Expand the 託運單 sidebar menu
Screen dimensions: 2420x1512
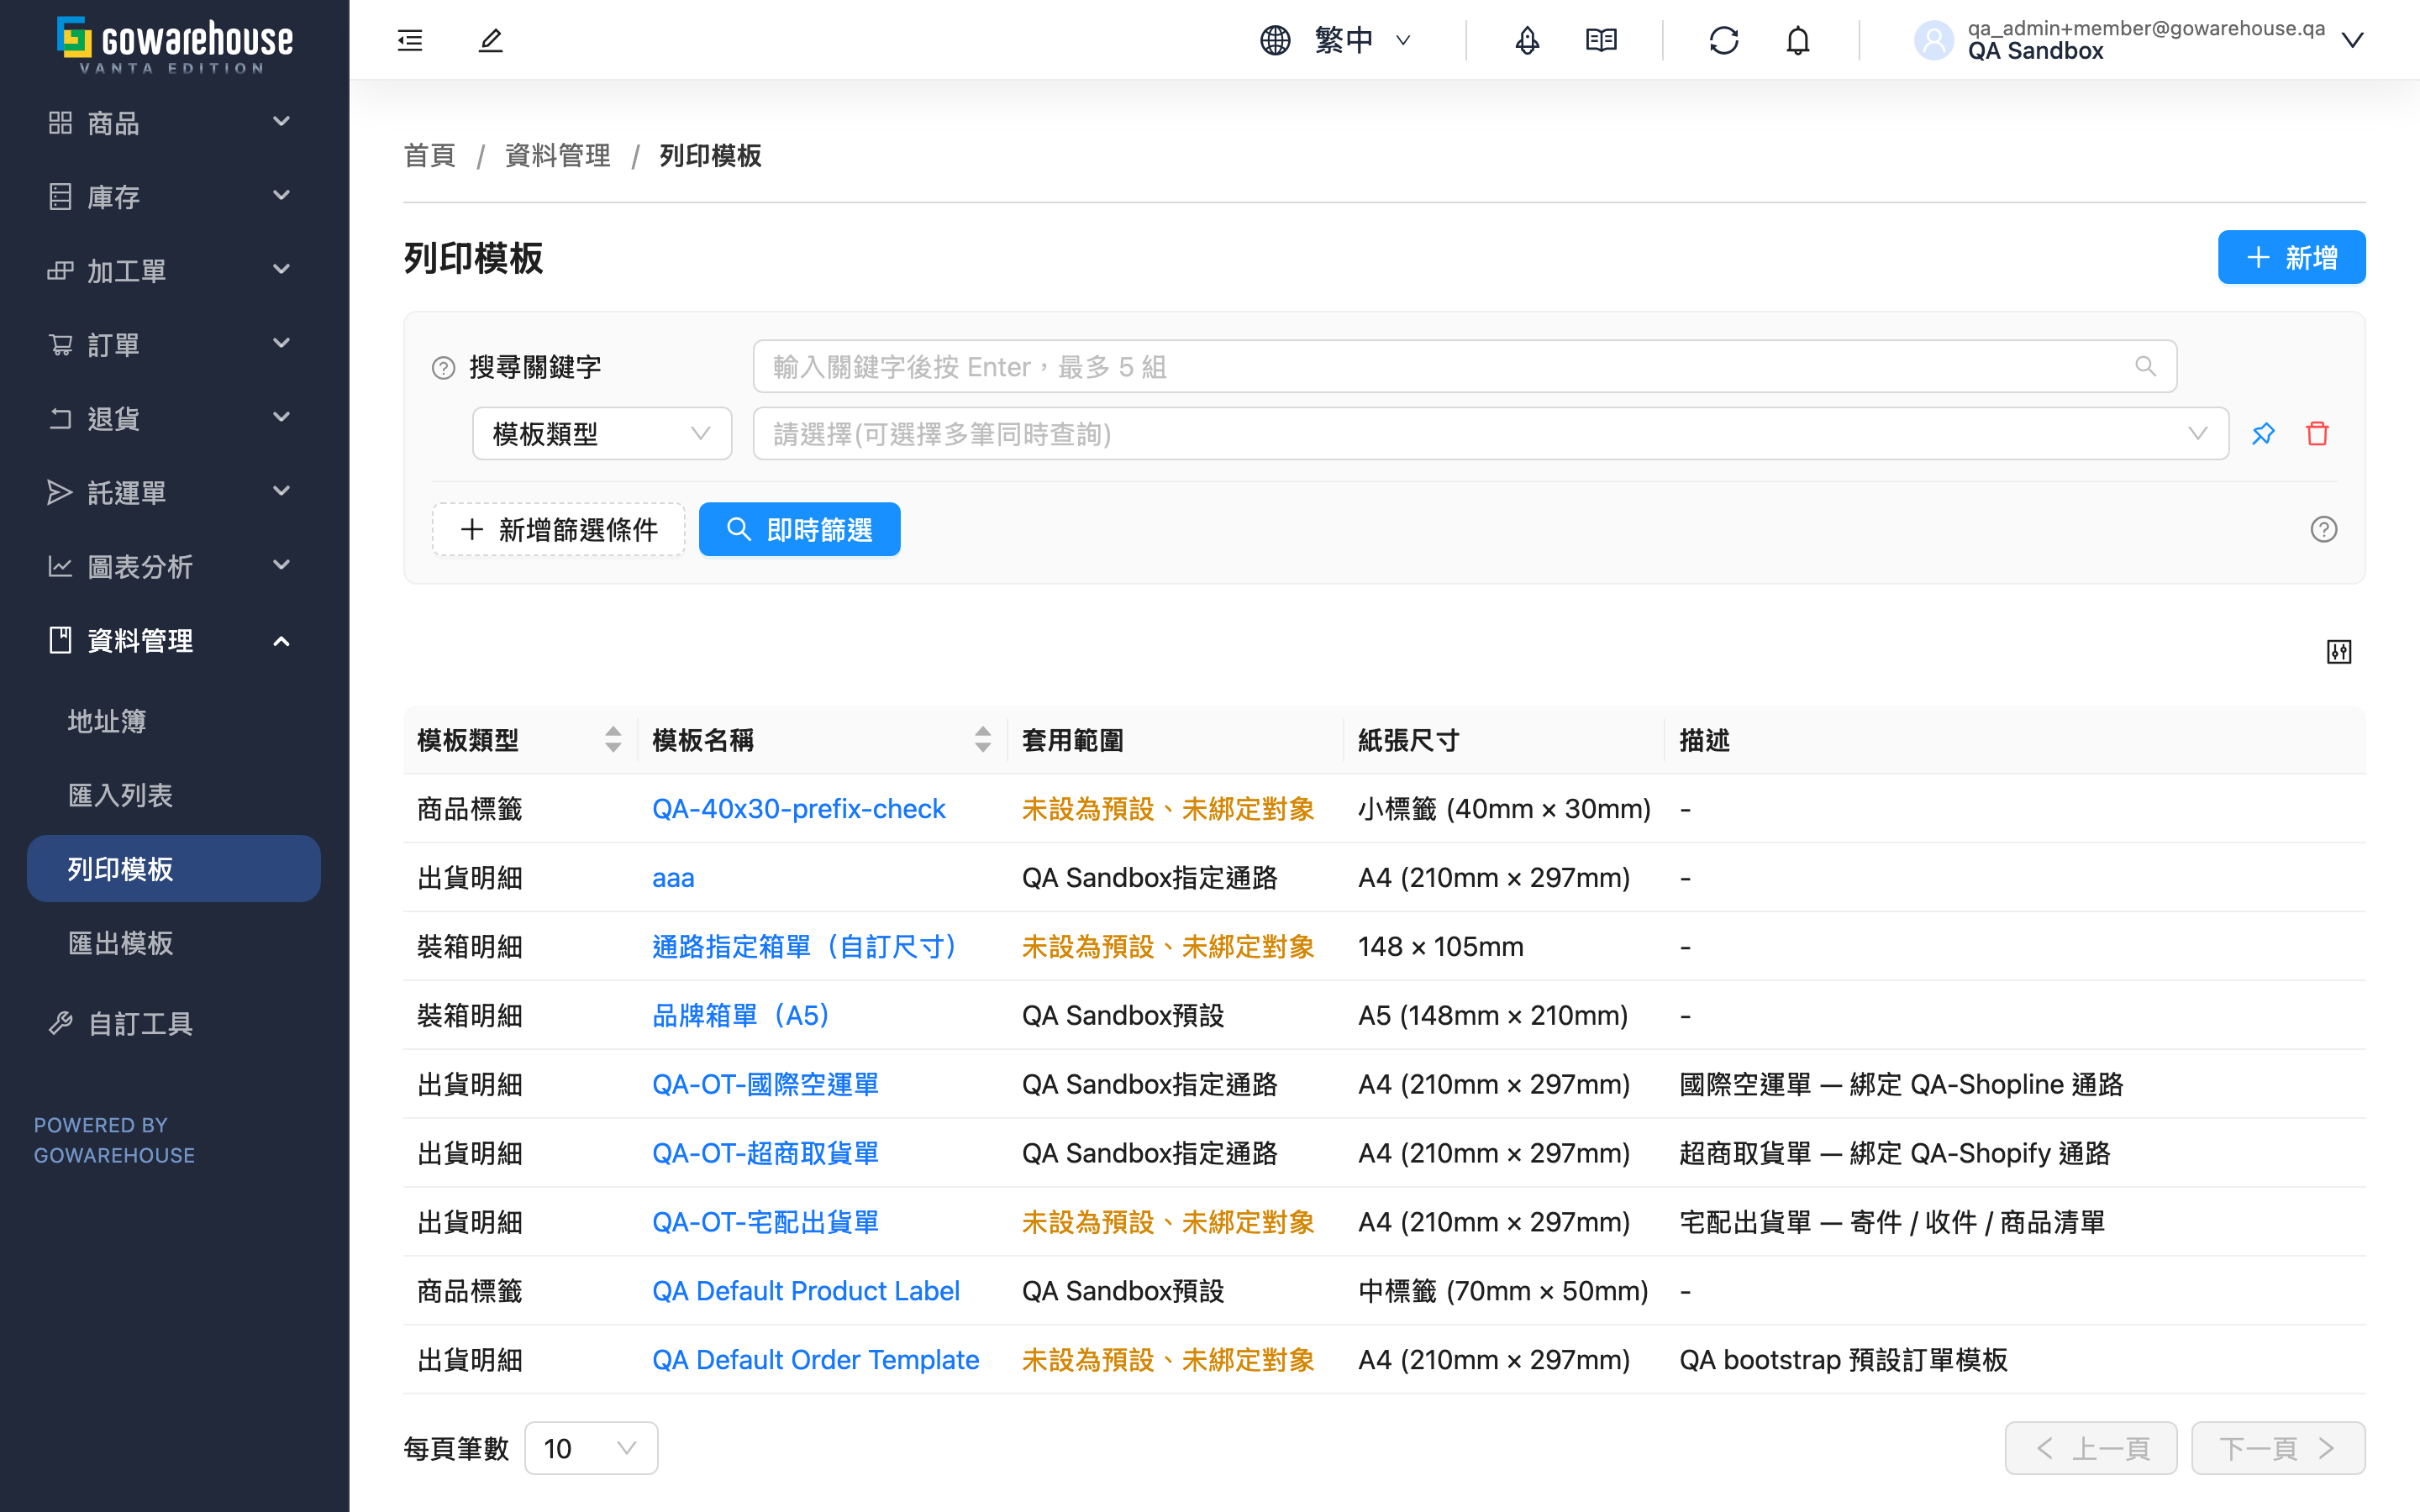[174, 492]
